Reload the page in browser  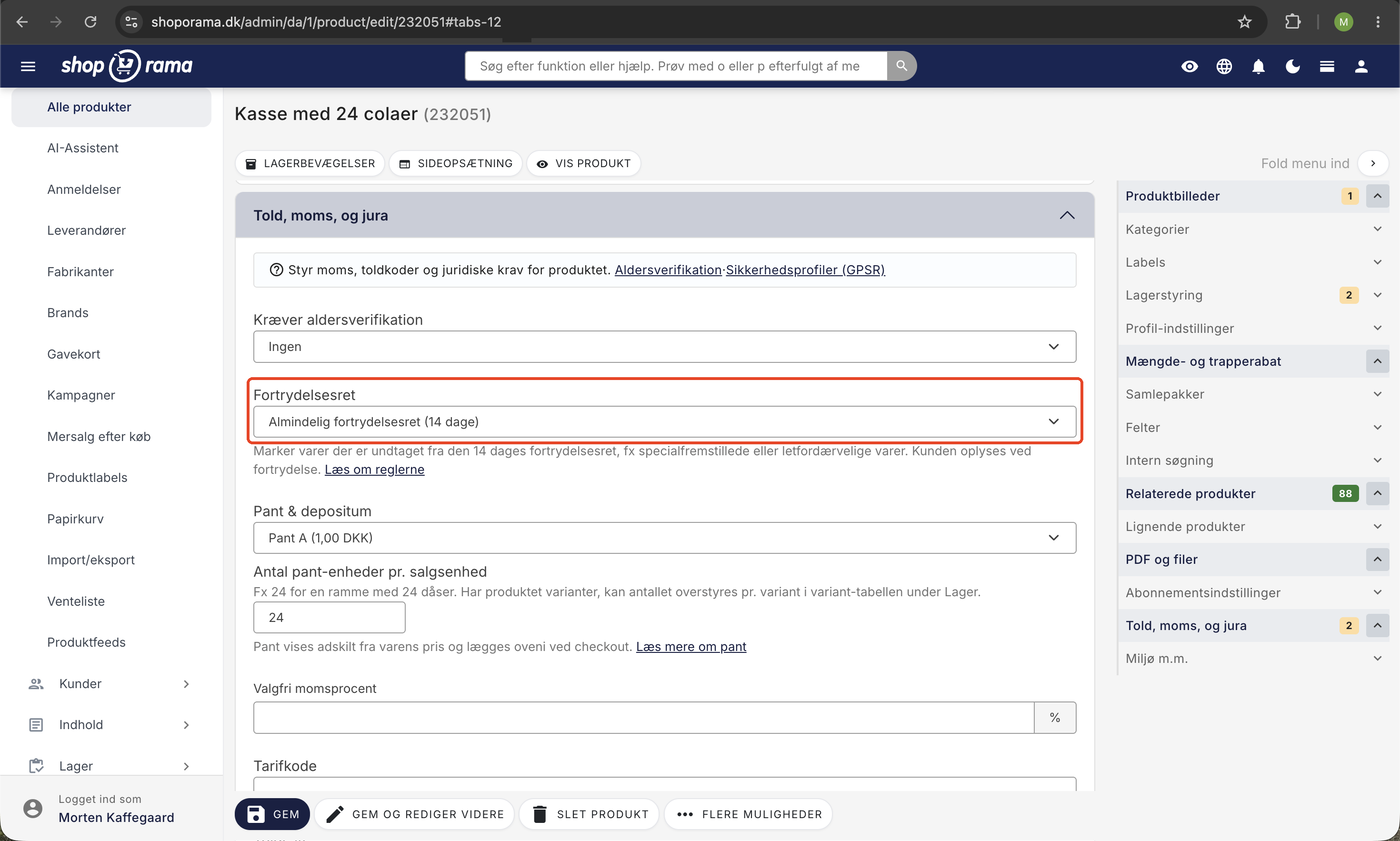90,21
